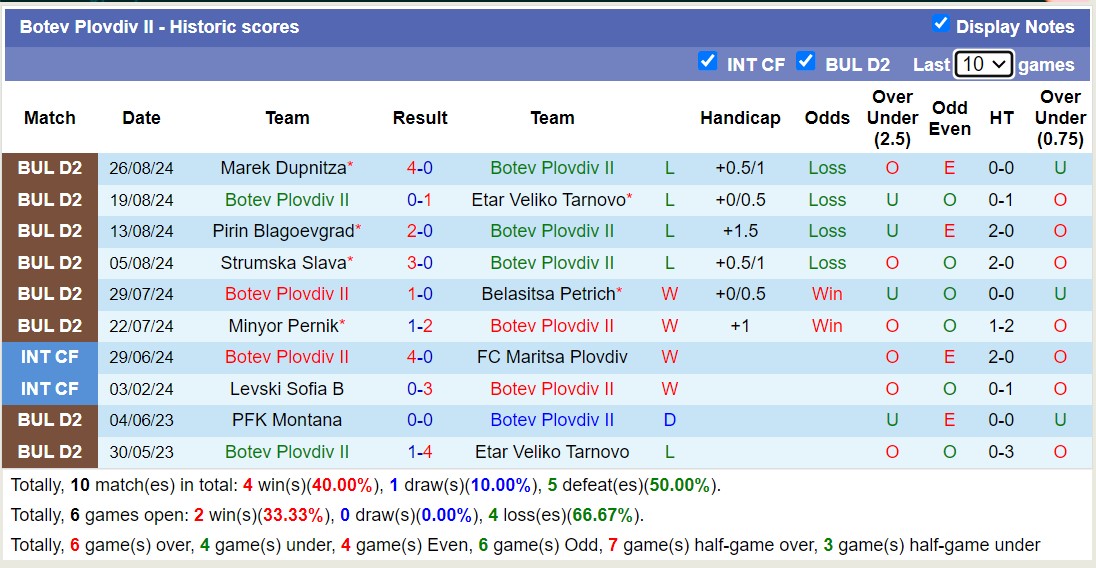Click the FC Maritsa Plovdiv team
Viewport: 1096px width, 568px height.
[552, 357]
